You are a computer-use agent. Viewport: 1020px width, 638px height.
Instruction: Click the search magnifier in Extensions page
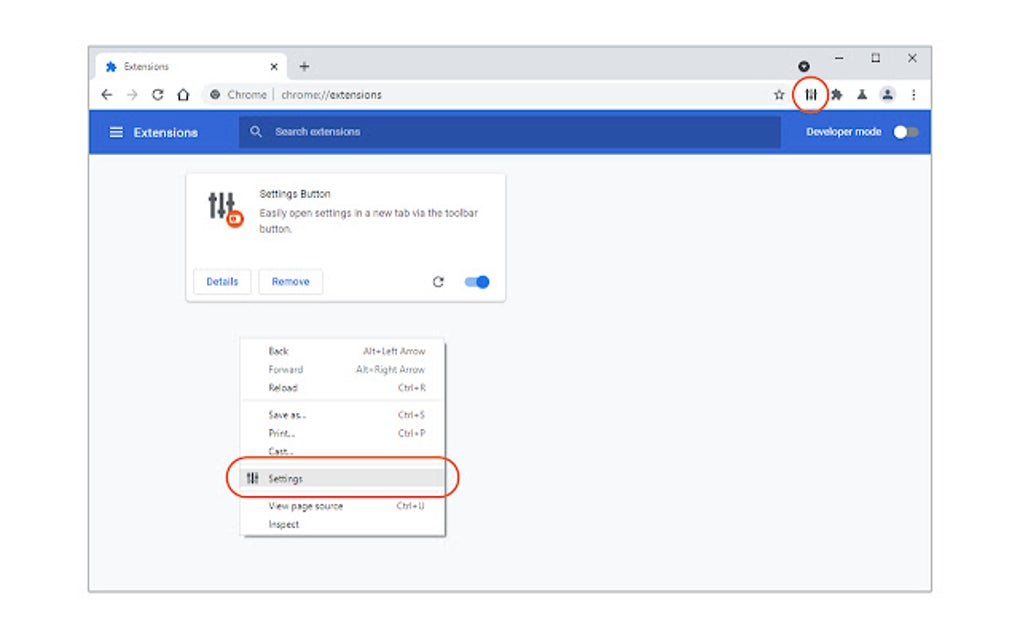tap(257, 131)
